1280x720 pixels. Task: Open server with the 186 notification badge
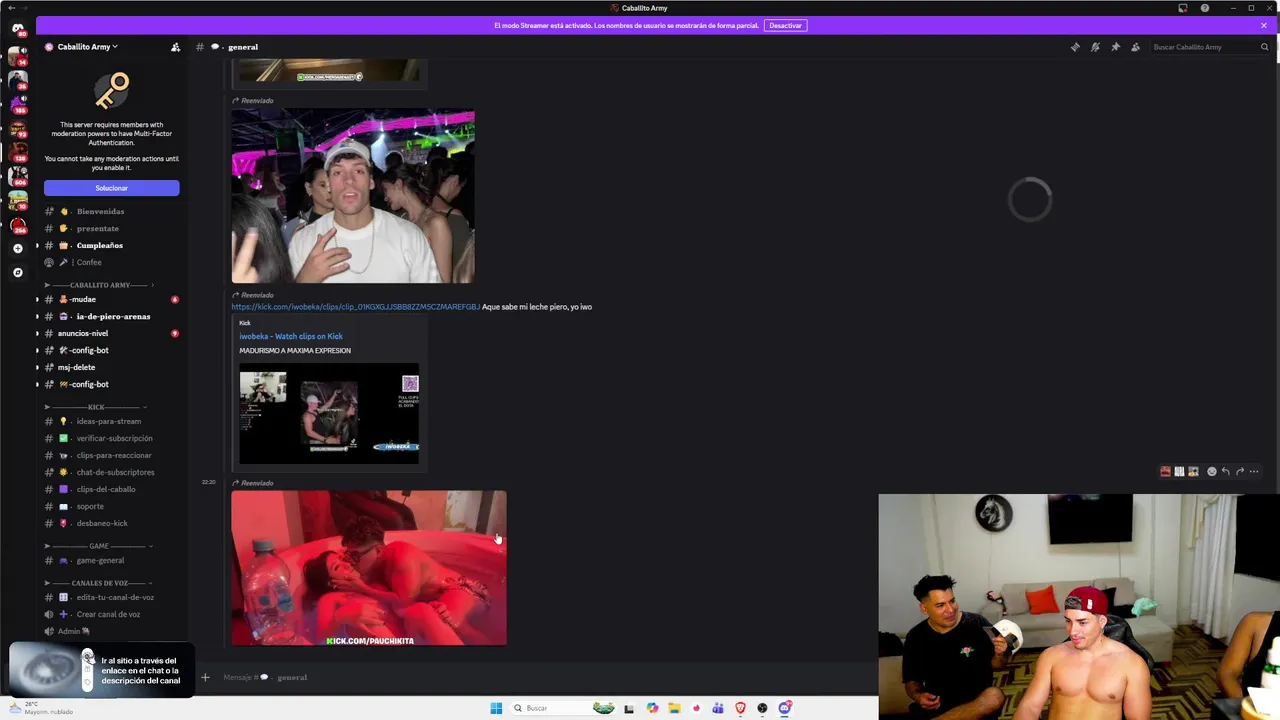pos(17,104)
